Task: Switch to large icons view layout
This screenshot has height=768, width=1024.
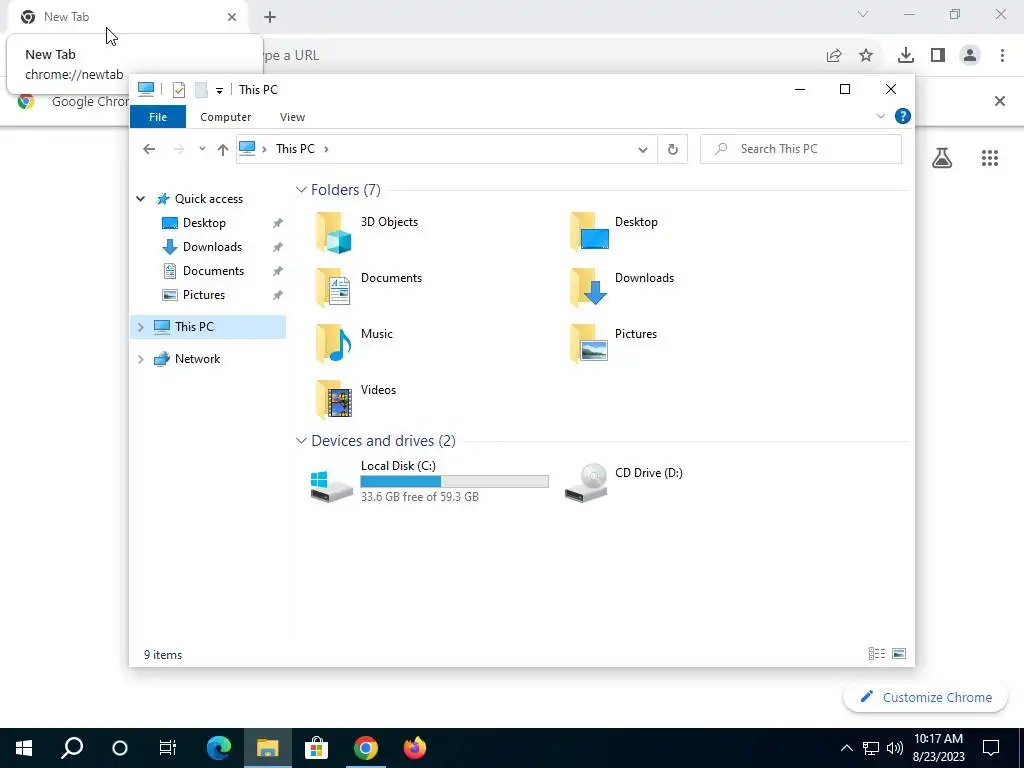Action: pyautogui.click(x=899, y=654)
